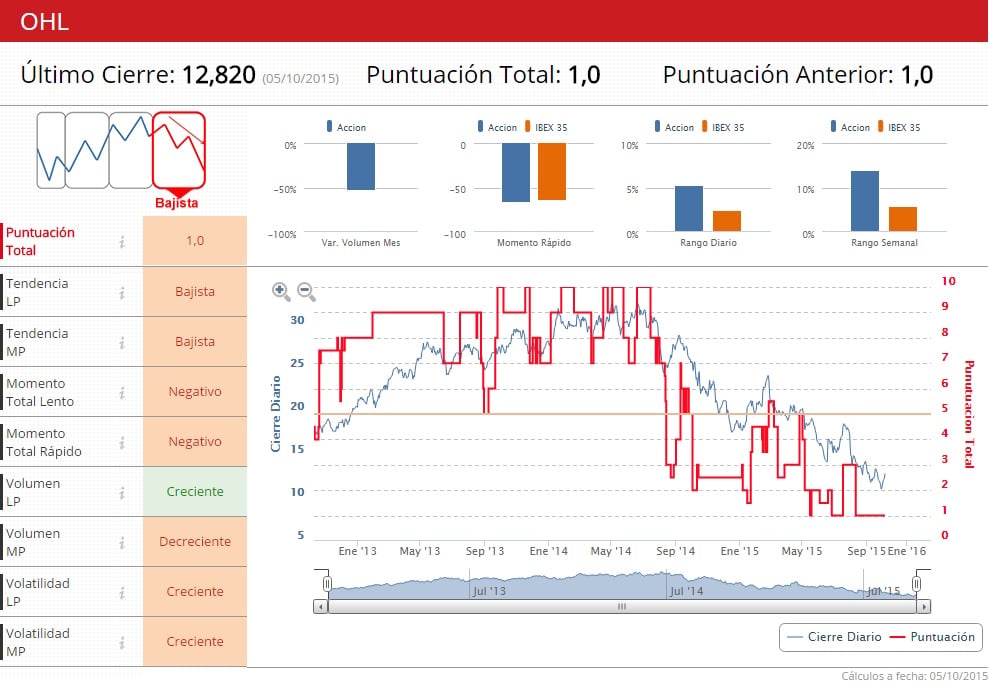Toggle Accion legend in Rango Diario chart
The image size is (989, 688).
(x=674, y=127)
